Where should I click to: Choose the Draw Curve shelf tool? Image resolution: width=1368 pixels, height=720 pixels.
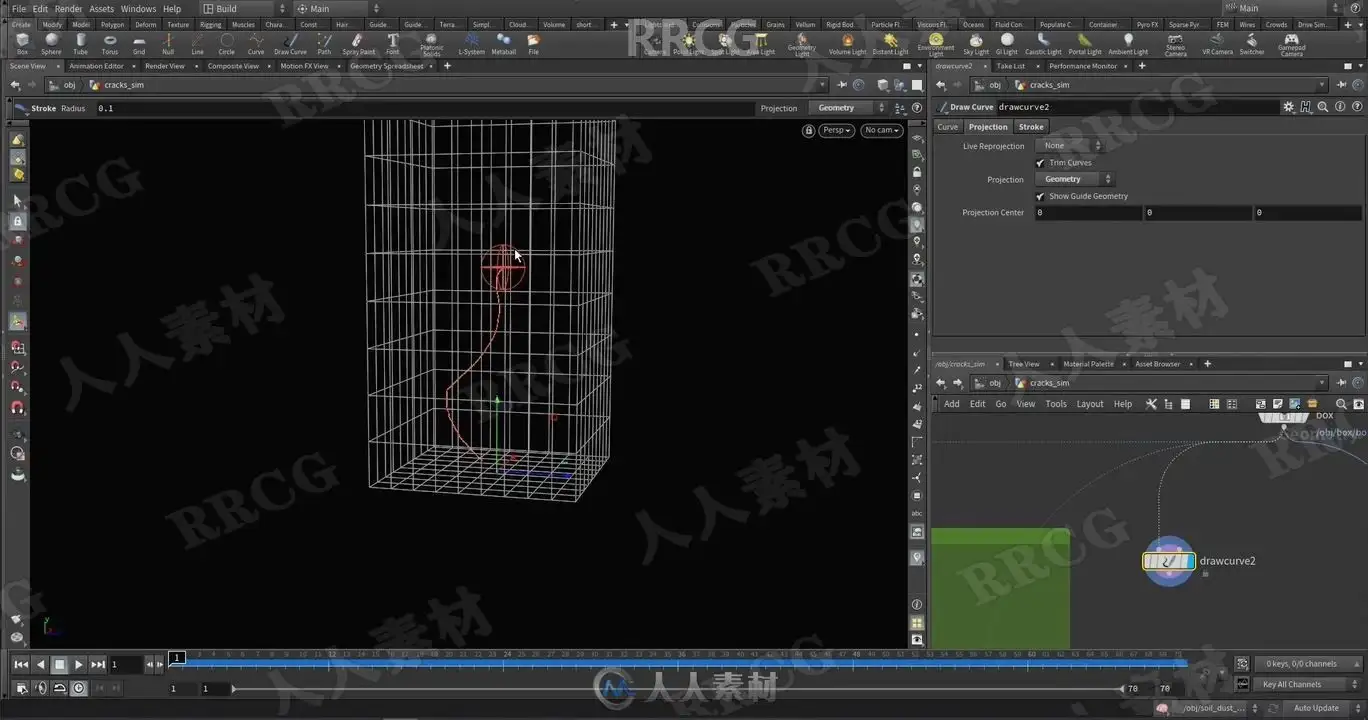click(290, 43)
